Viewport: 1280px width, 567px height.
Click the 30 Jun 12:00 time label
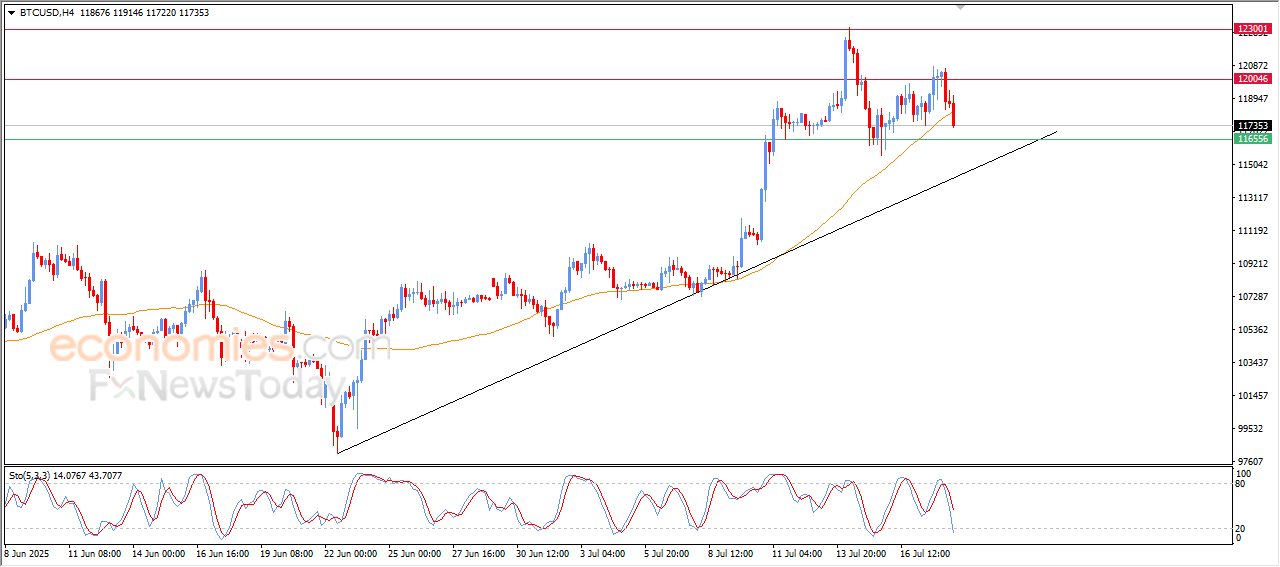pyautogui.click(x=542, y=552)
